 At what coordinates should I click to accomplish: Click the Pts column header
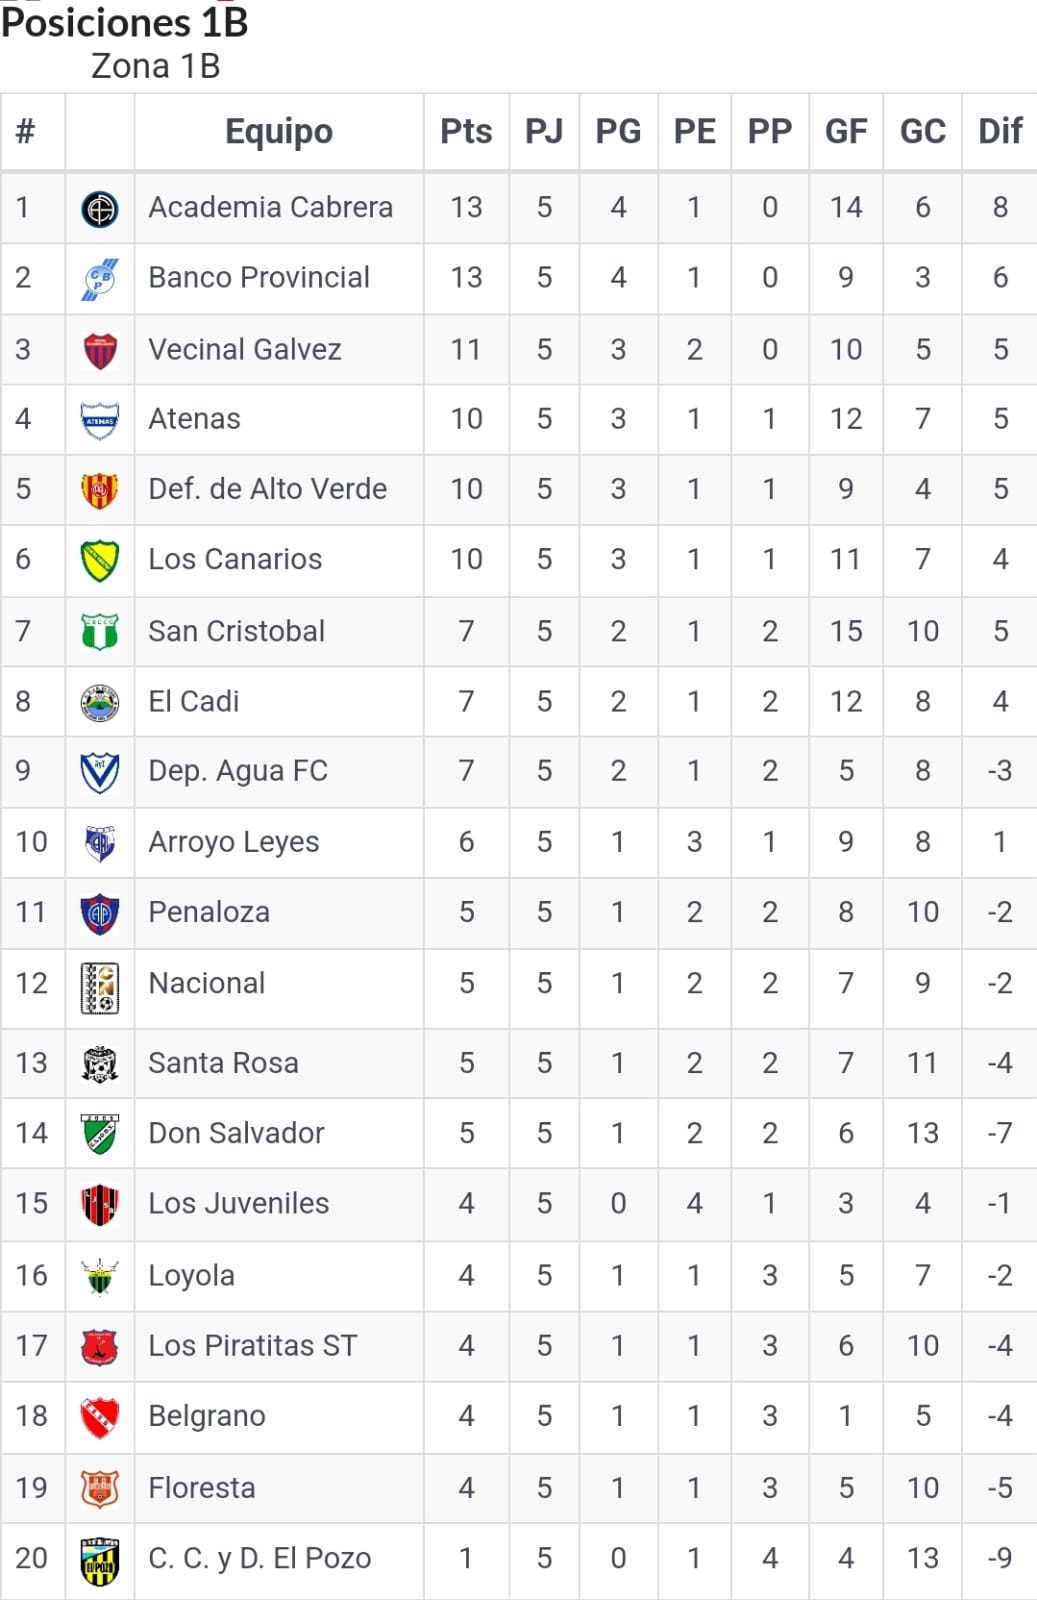click(x=466, y=131)
